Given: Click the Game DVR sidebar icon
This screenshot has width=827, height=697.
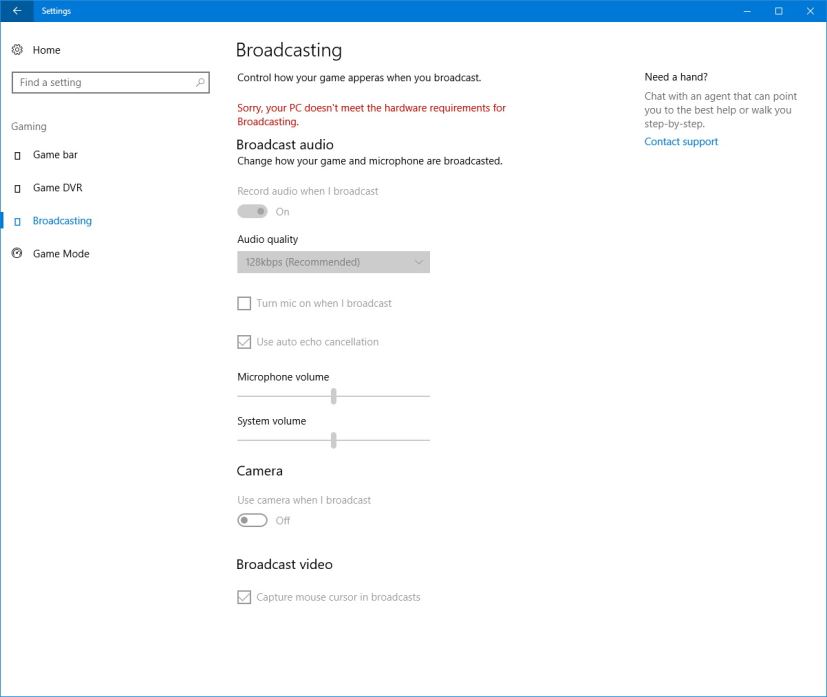Looking at the screenshot, I should click(x=17, y=188).
